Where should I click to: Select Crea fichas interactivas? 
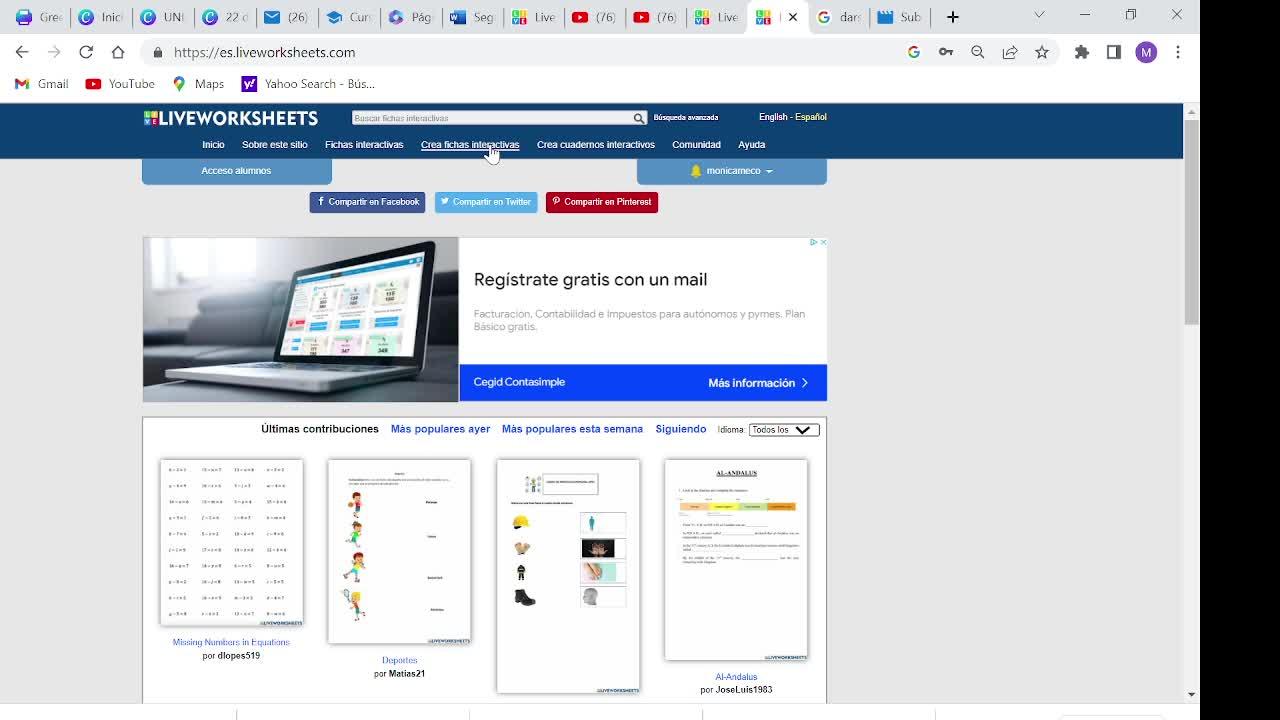tap(470, 145)
